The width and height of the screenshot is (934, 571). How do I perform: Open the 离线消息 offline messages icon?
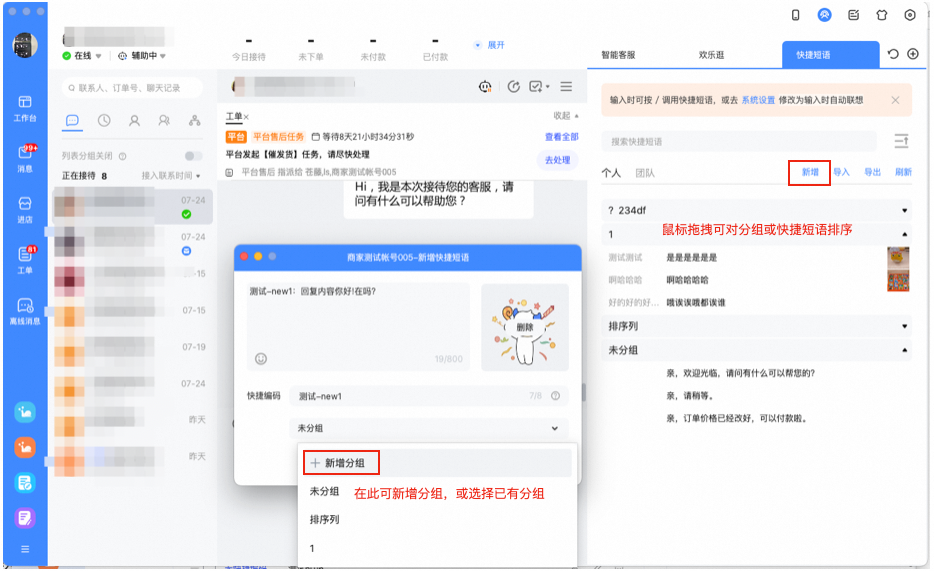click(24, 311)
